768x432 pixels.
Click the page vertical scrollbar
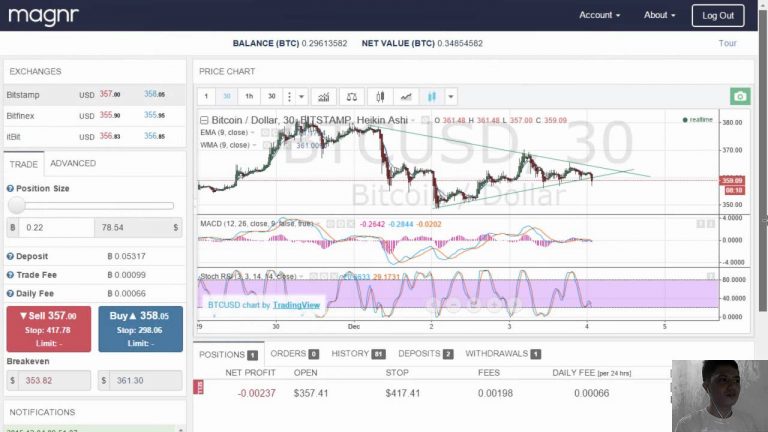[763, 162]
